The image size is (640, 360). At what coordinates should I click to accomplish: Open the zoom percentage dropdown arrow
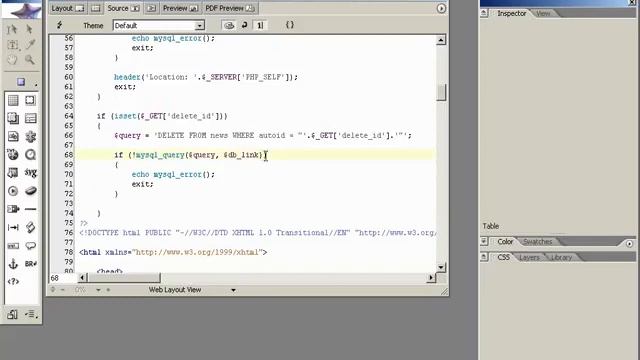tap(98, 290)
